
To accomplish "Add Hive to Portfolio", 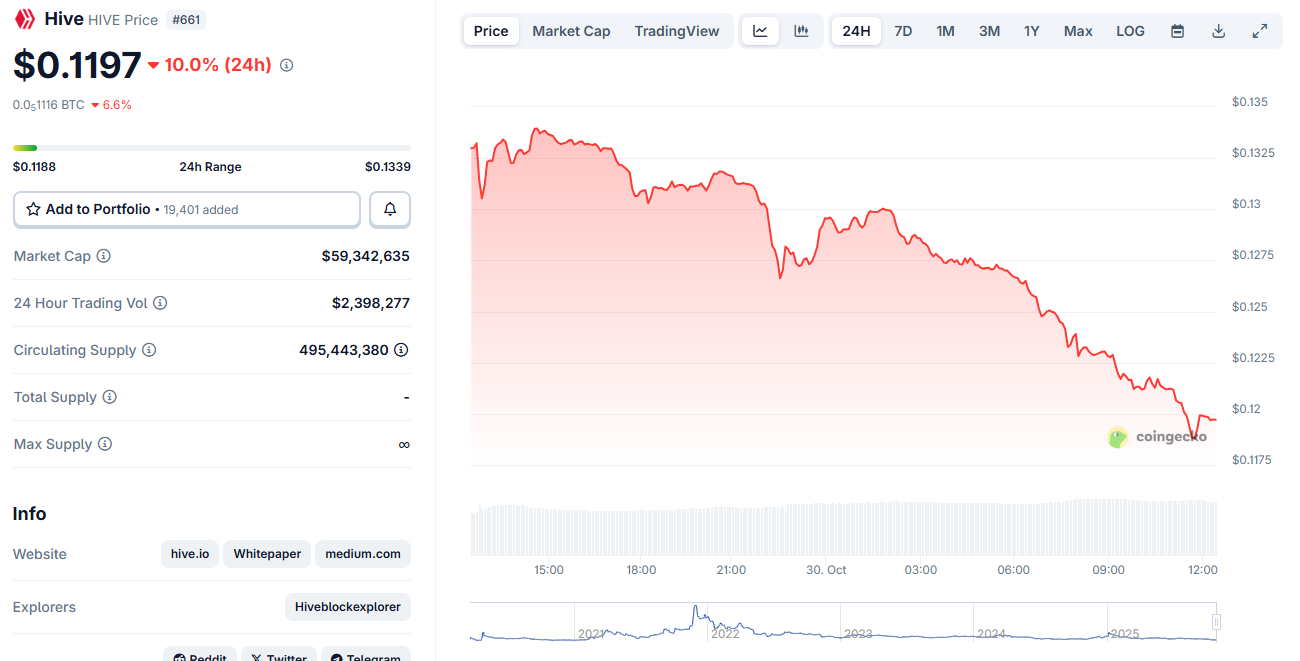I will (x=186, y=210).
